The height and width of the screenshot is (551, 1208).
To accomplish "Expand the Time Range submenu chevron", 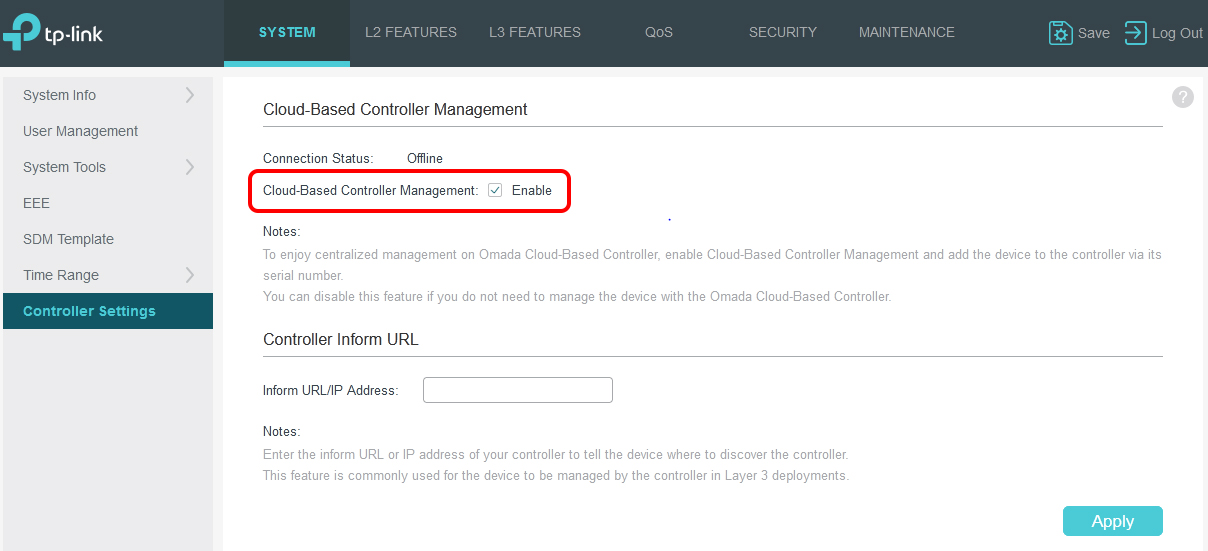I will pos(190,275).
